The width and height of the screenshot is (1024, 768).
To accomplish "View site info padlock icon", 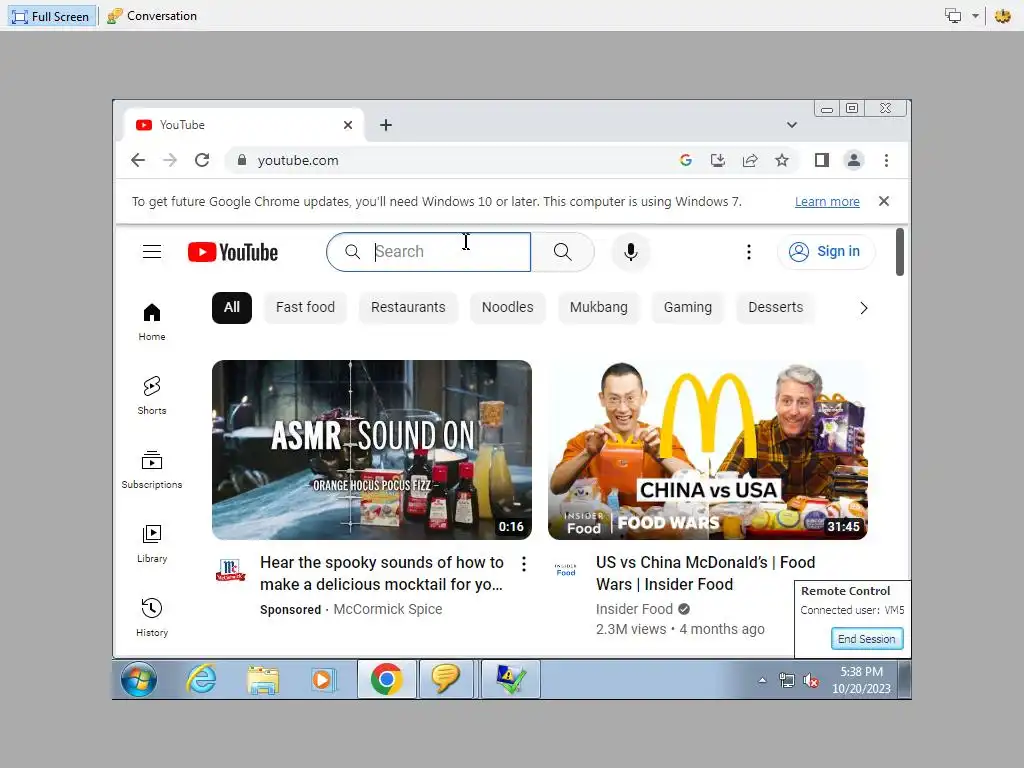I will tap(242, 160).
